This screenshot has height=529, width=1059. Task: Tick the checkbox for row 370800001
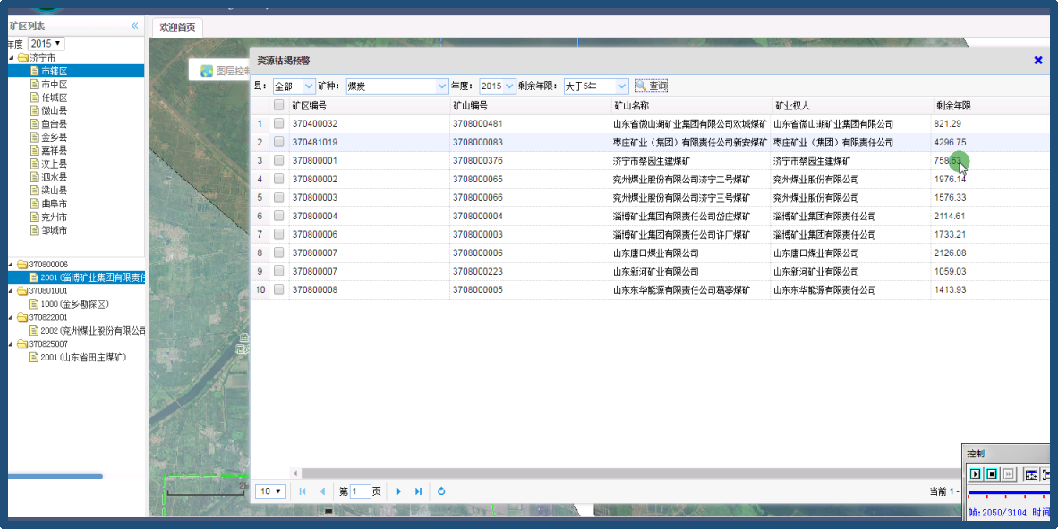[x=279, y=161]
